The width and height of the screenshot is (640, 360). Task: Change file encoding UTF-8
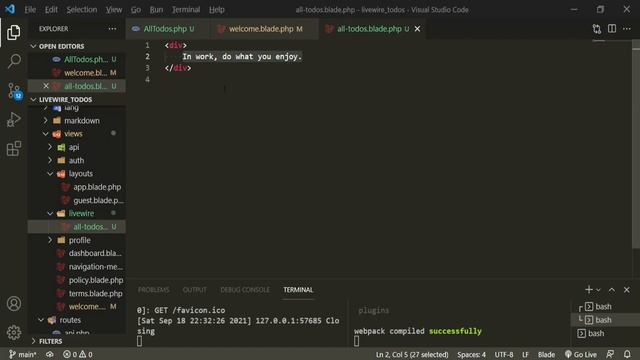point(504,354)
